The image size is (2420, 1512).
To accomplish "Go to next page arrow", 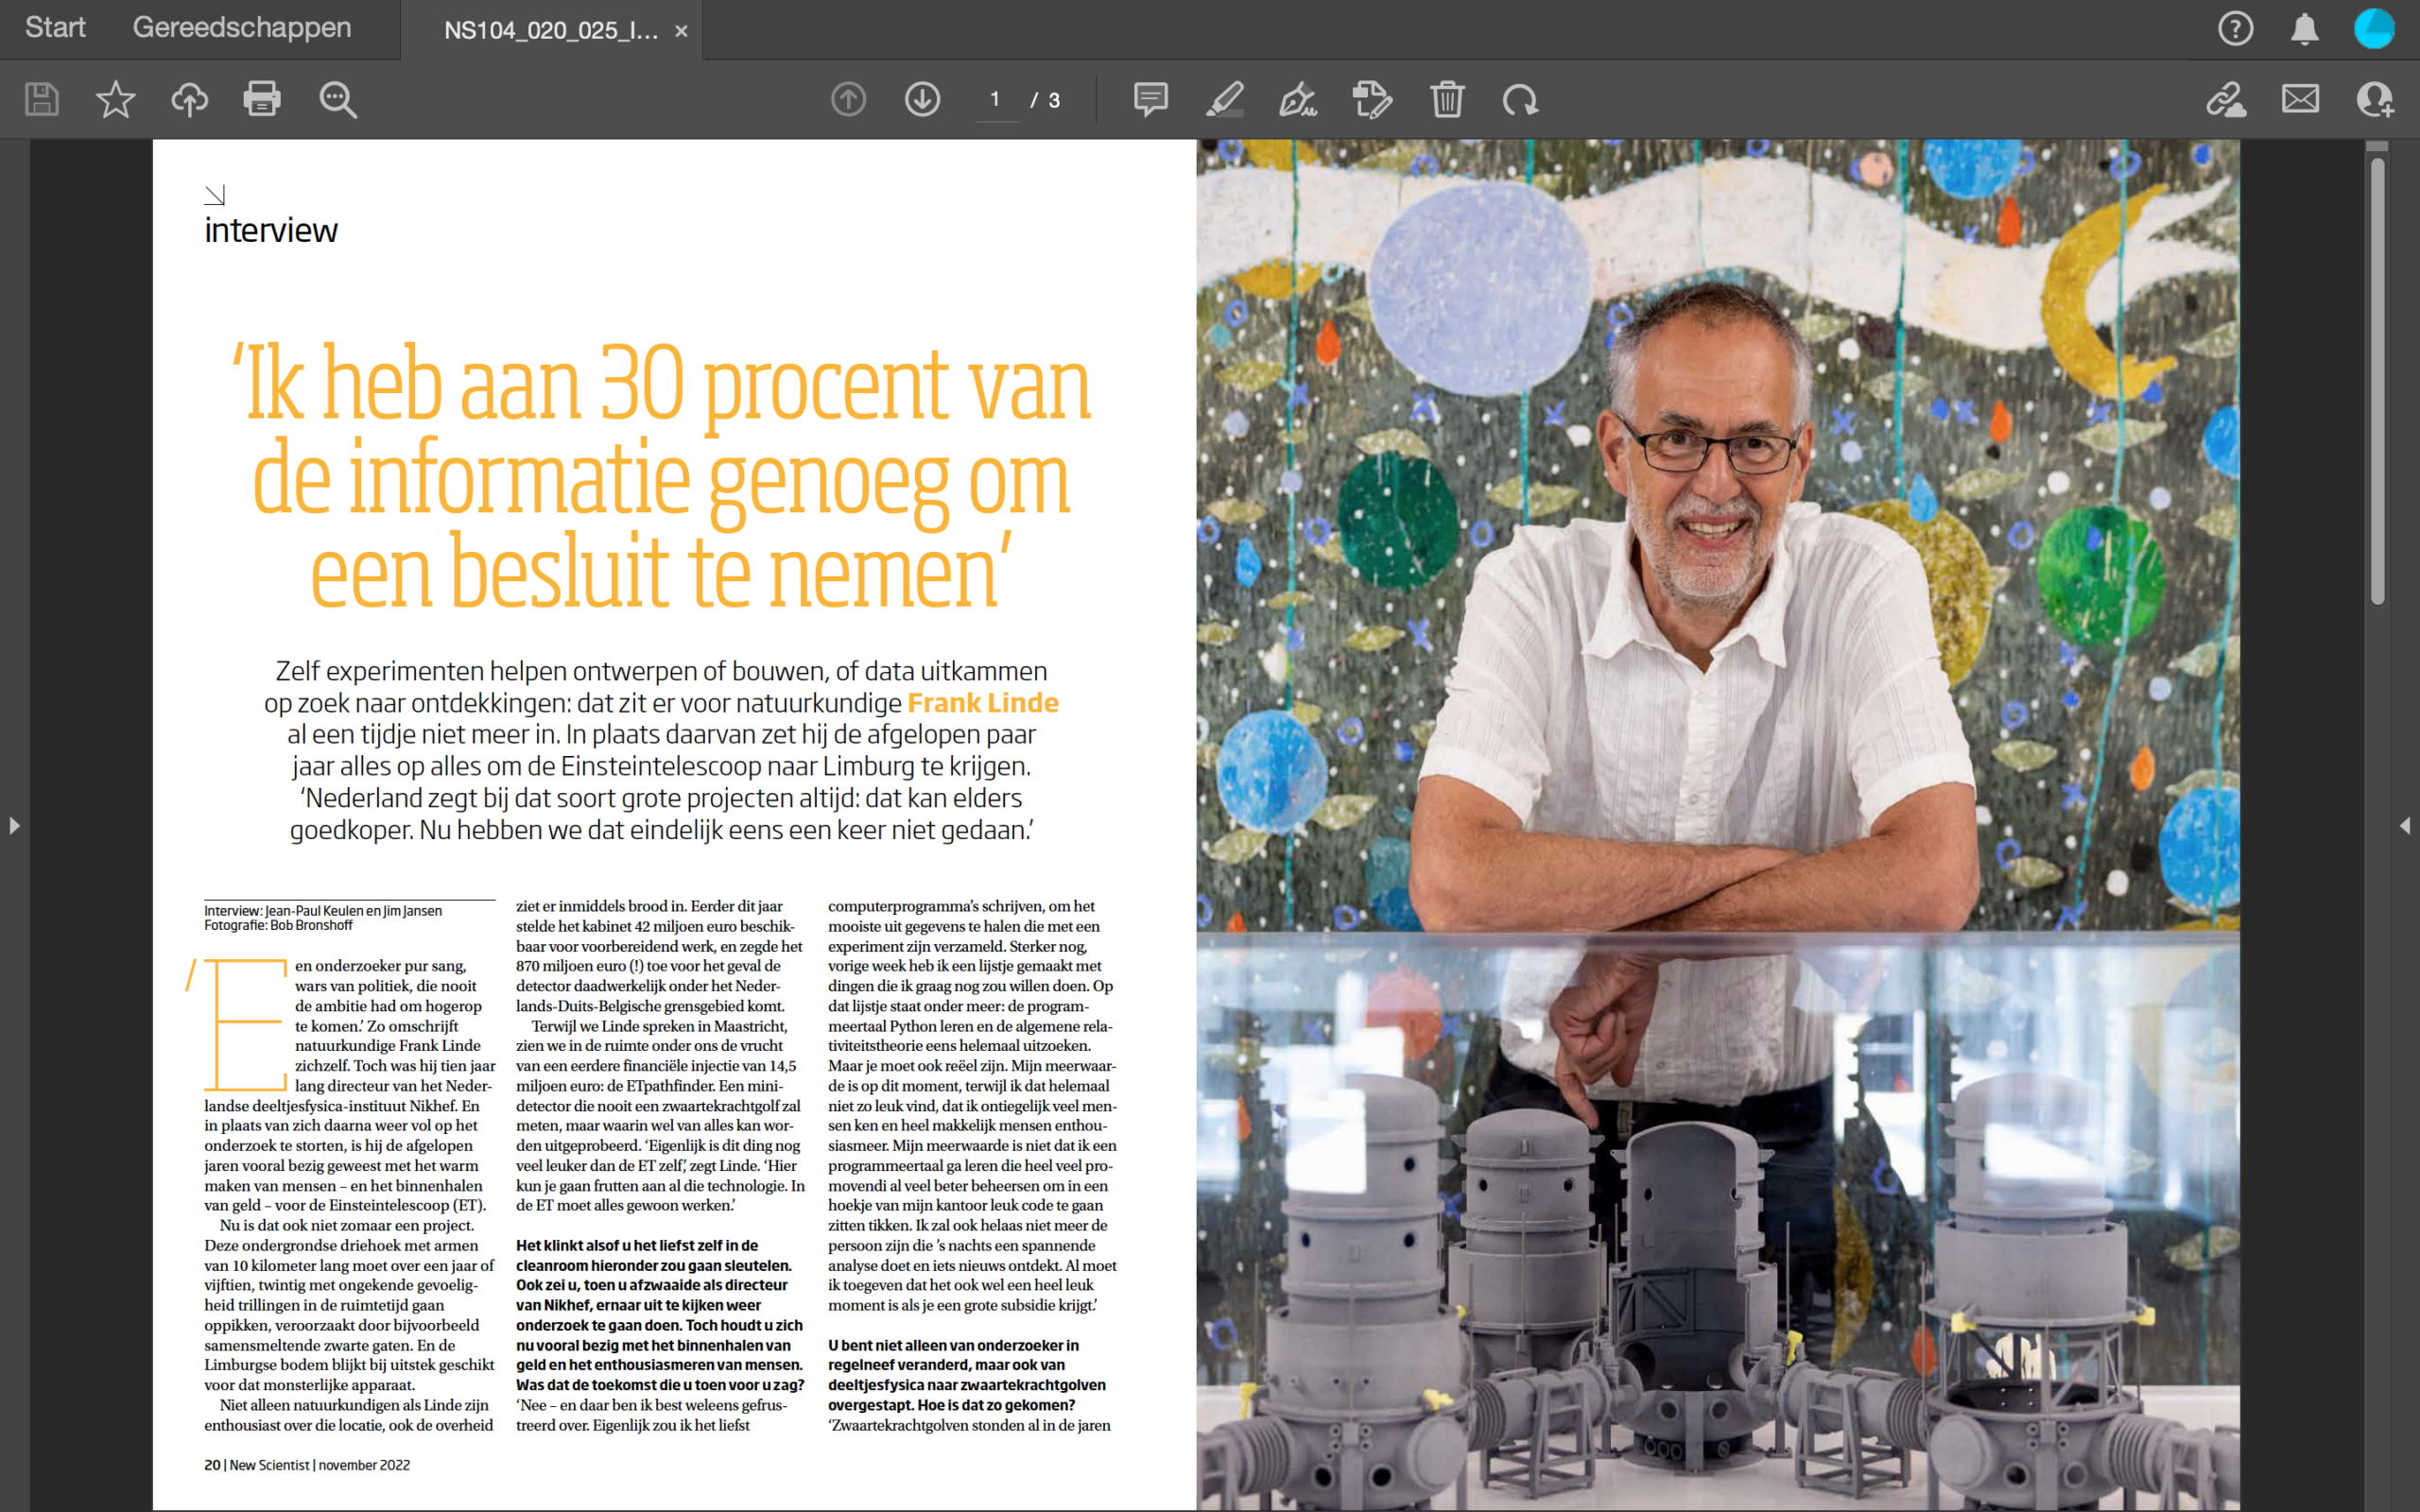I will point(922,99).
